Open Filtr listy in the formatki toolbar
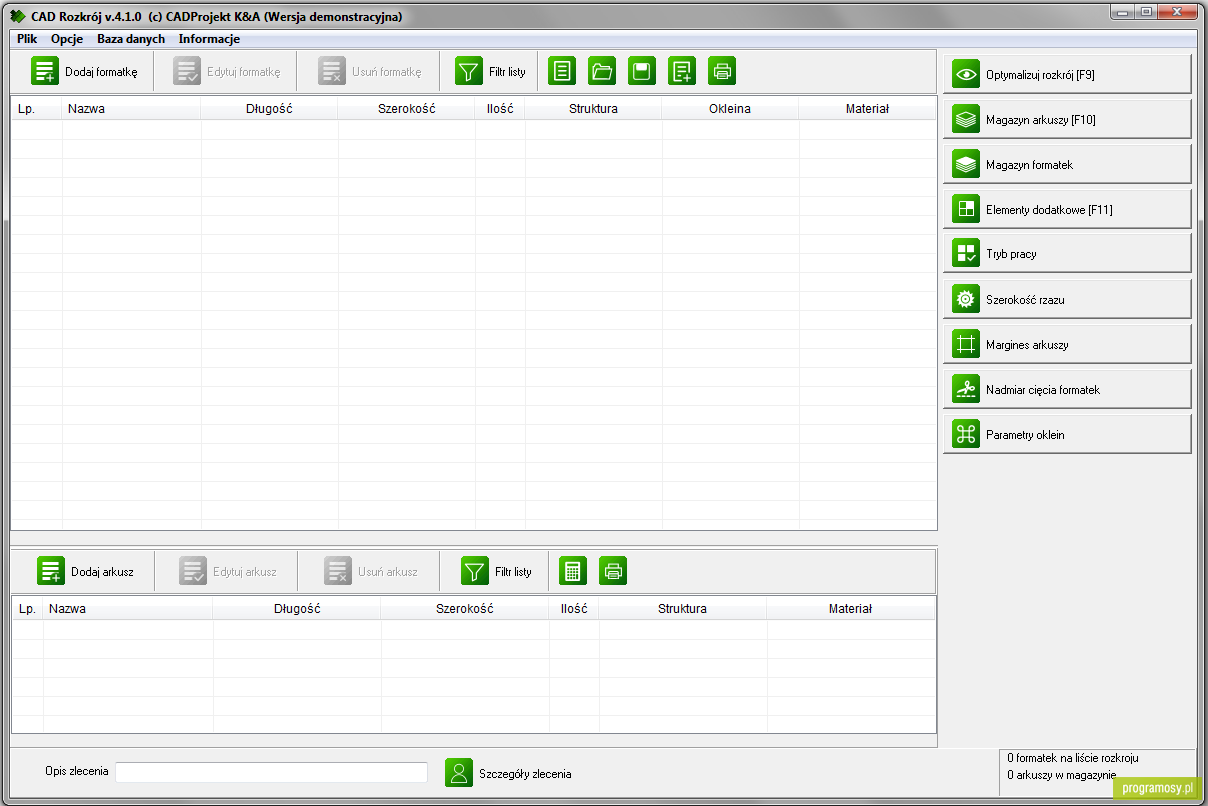Image resolution: width=1208 pixels, height=806 pixels. (490, 72)
